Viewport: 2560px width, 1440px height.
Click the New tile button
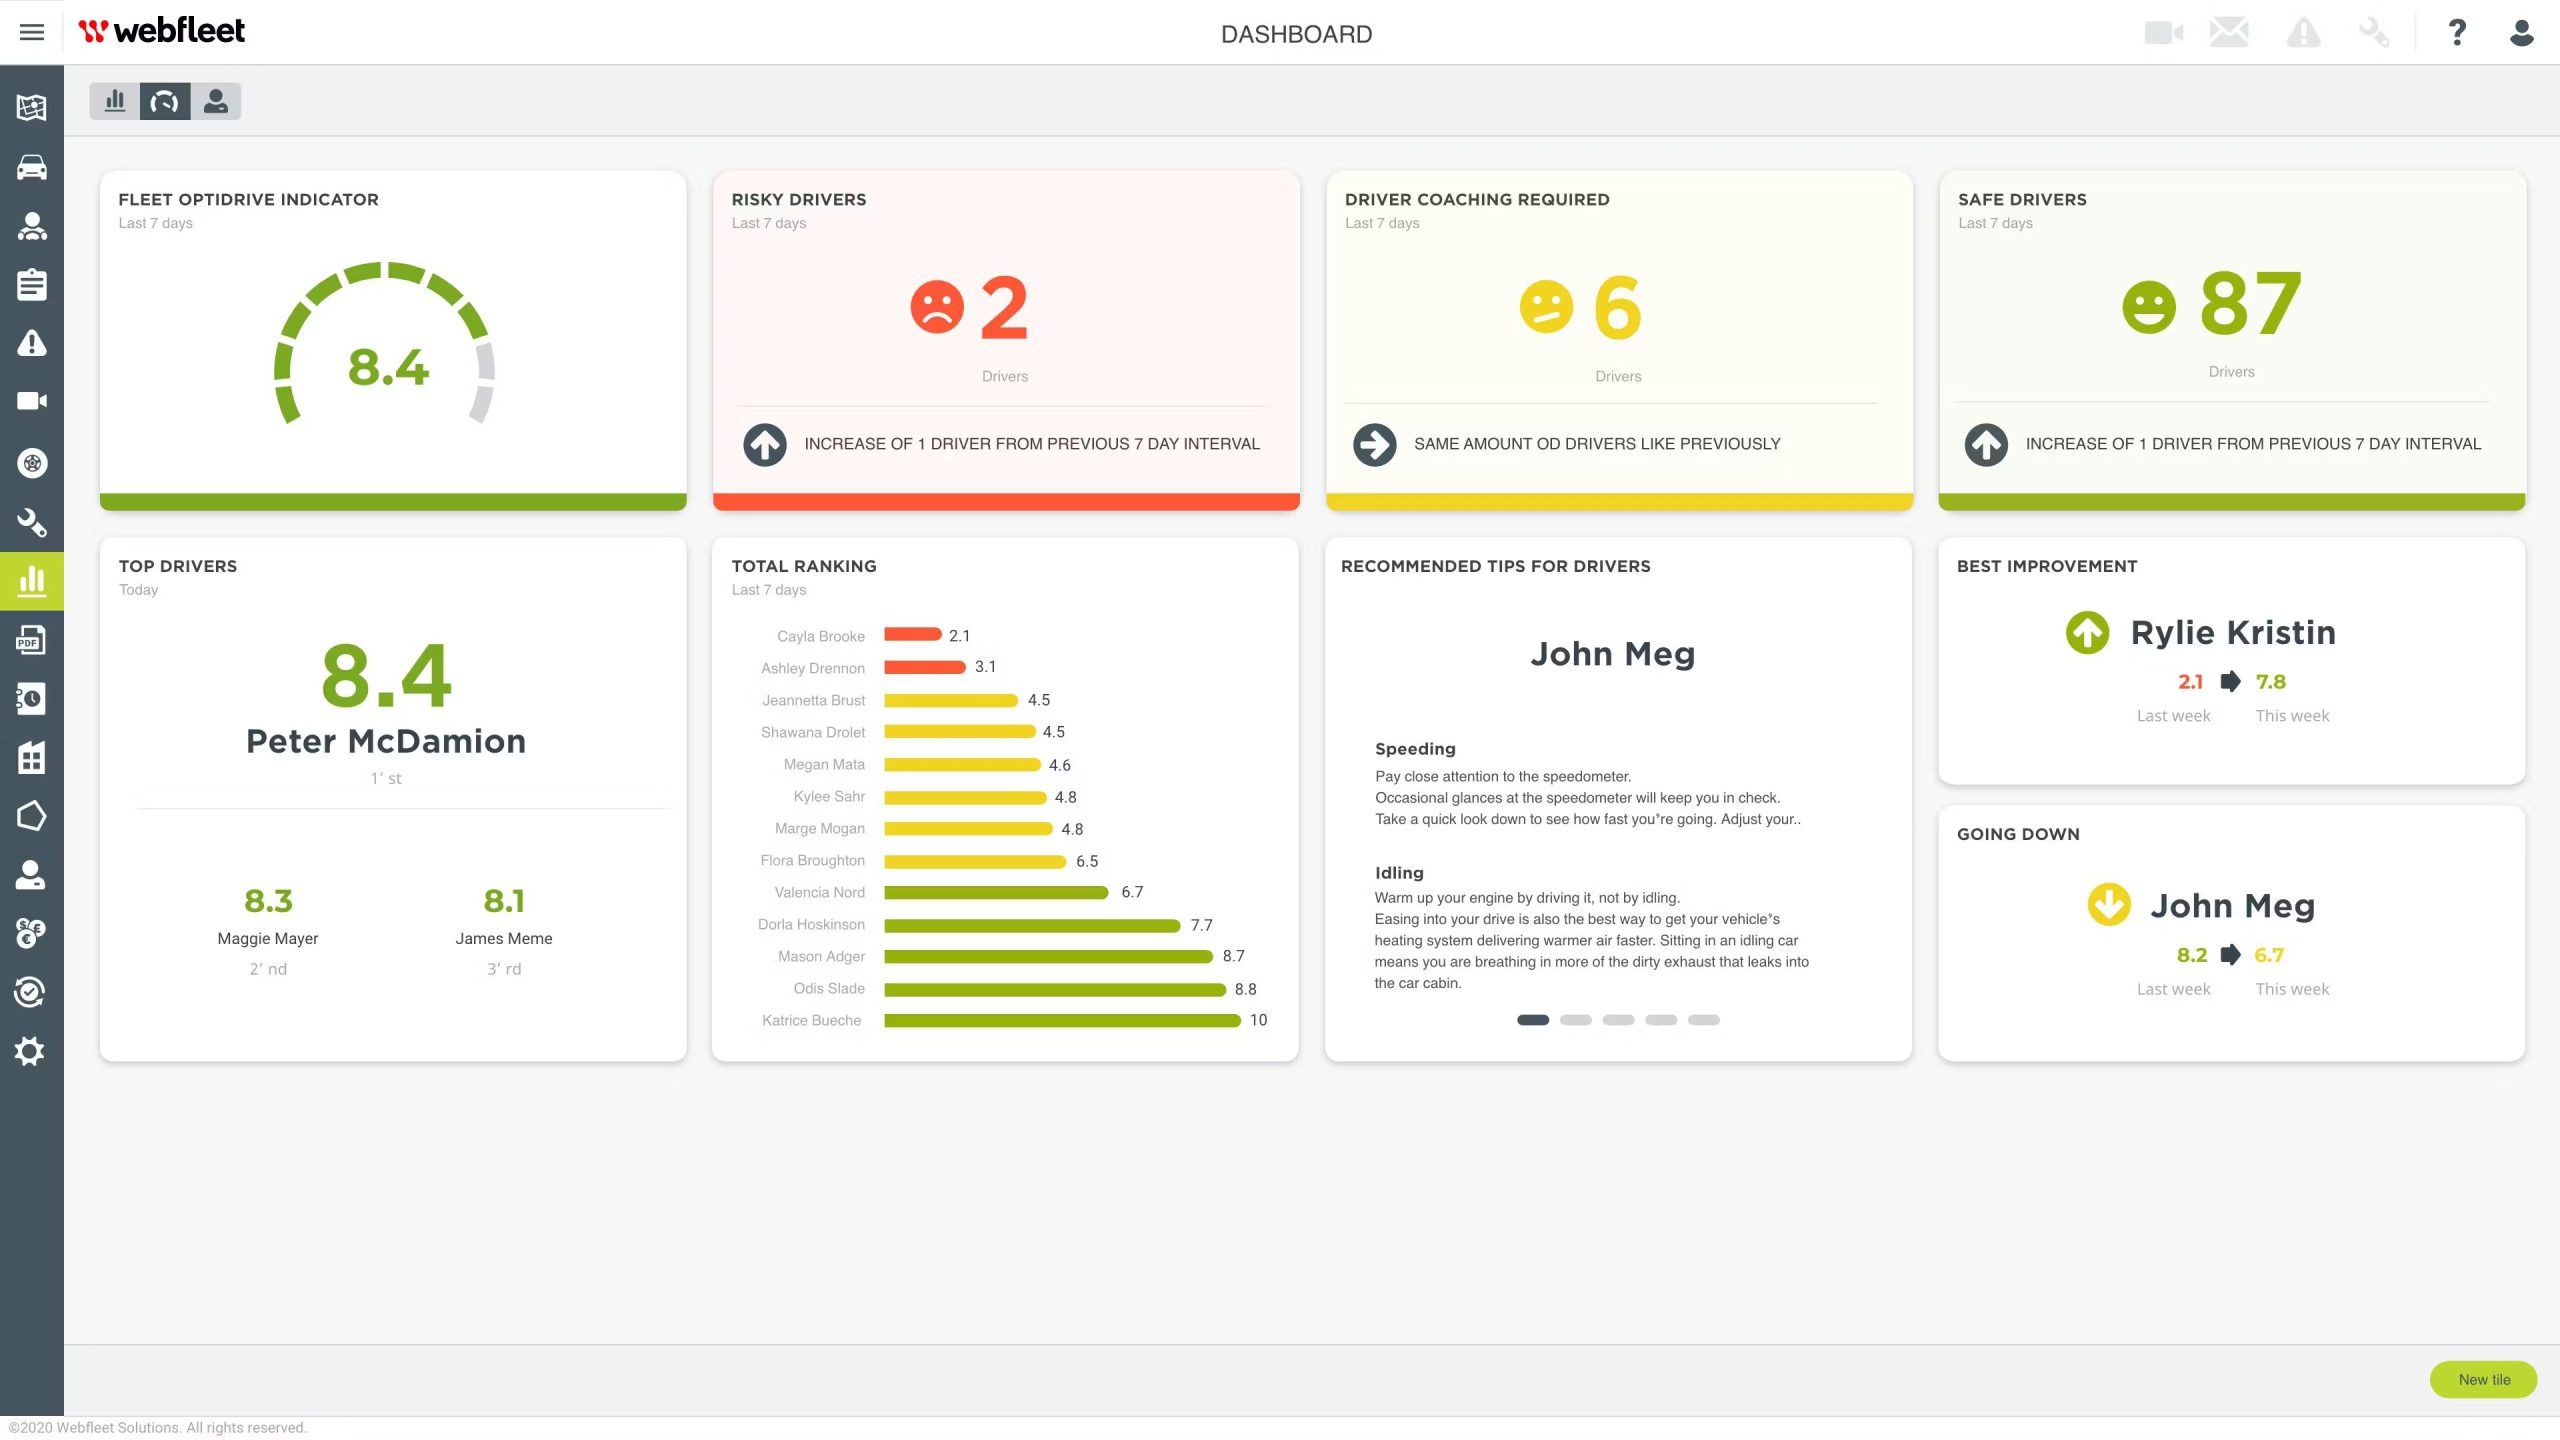[x=2483, y=1379]
